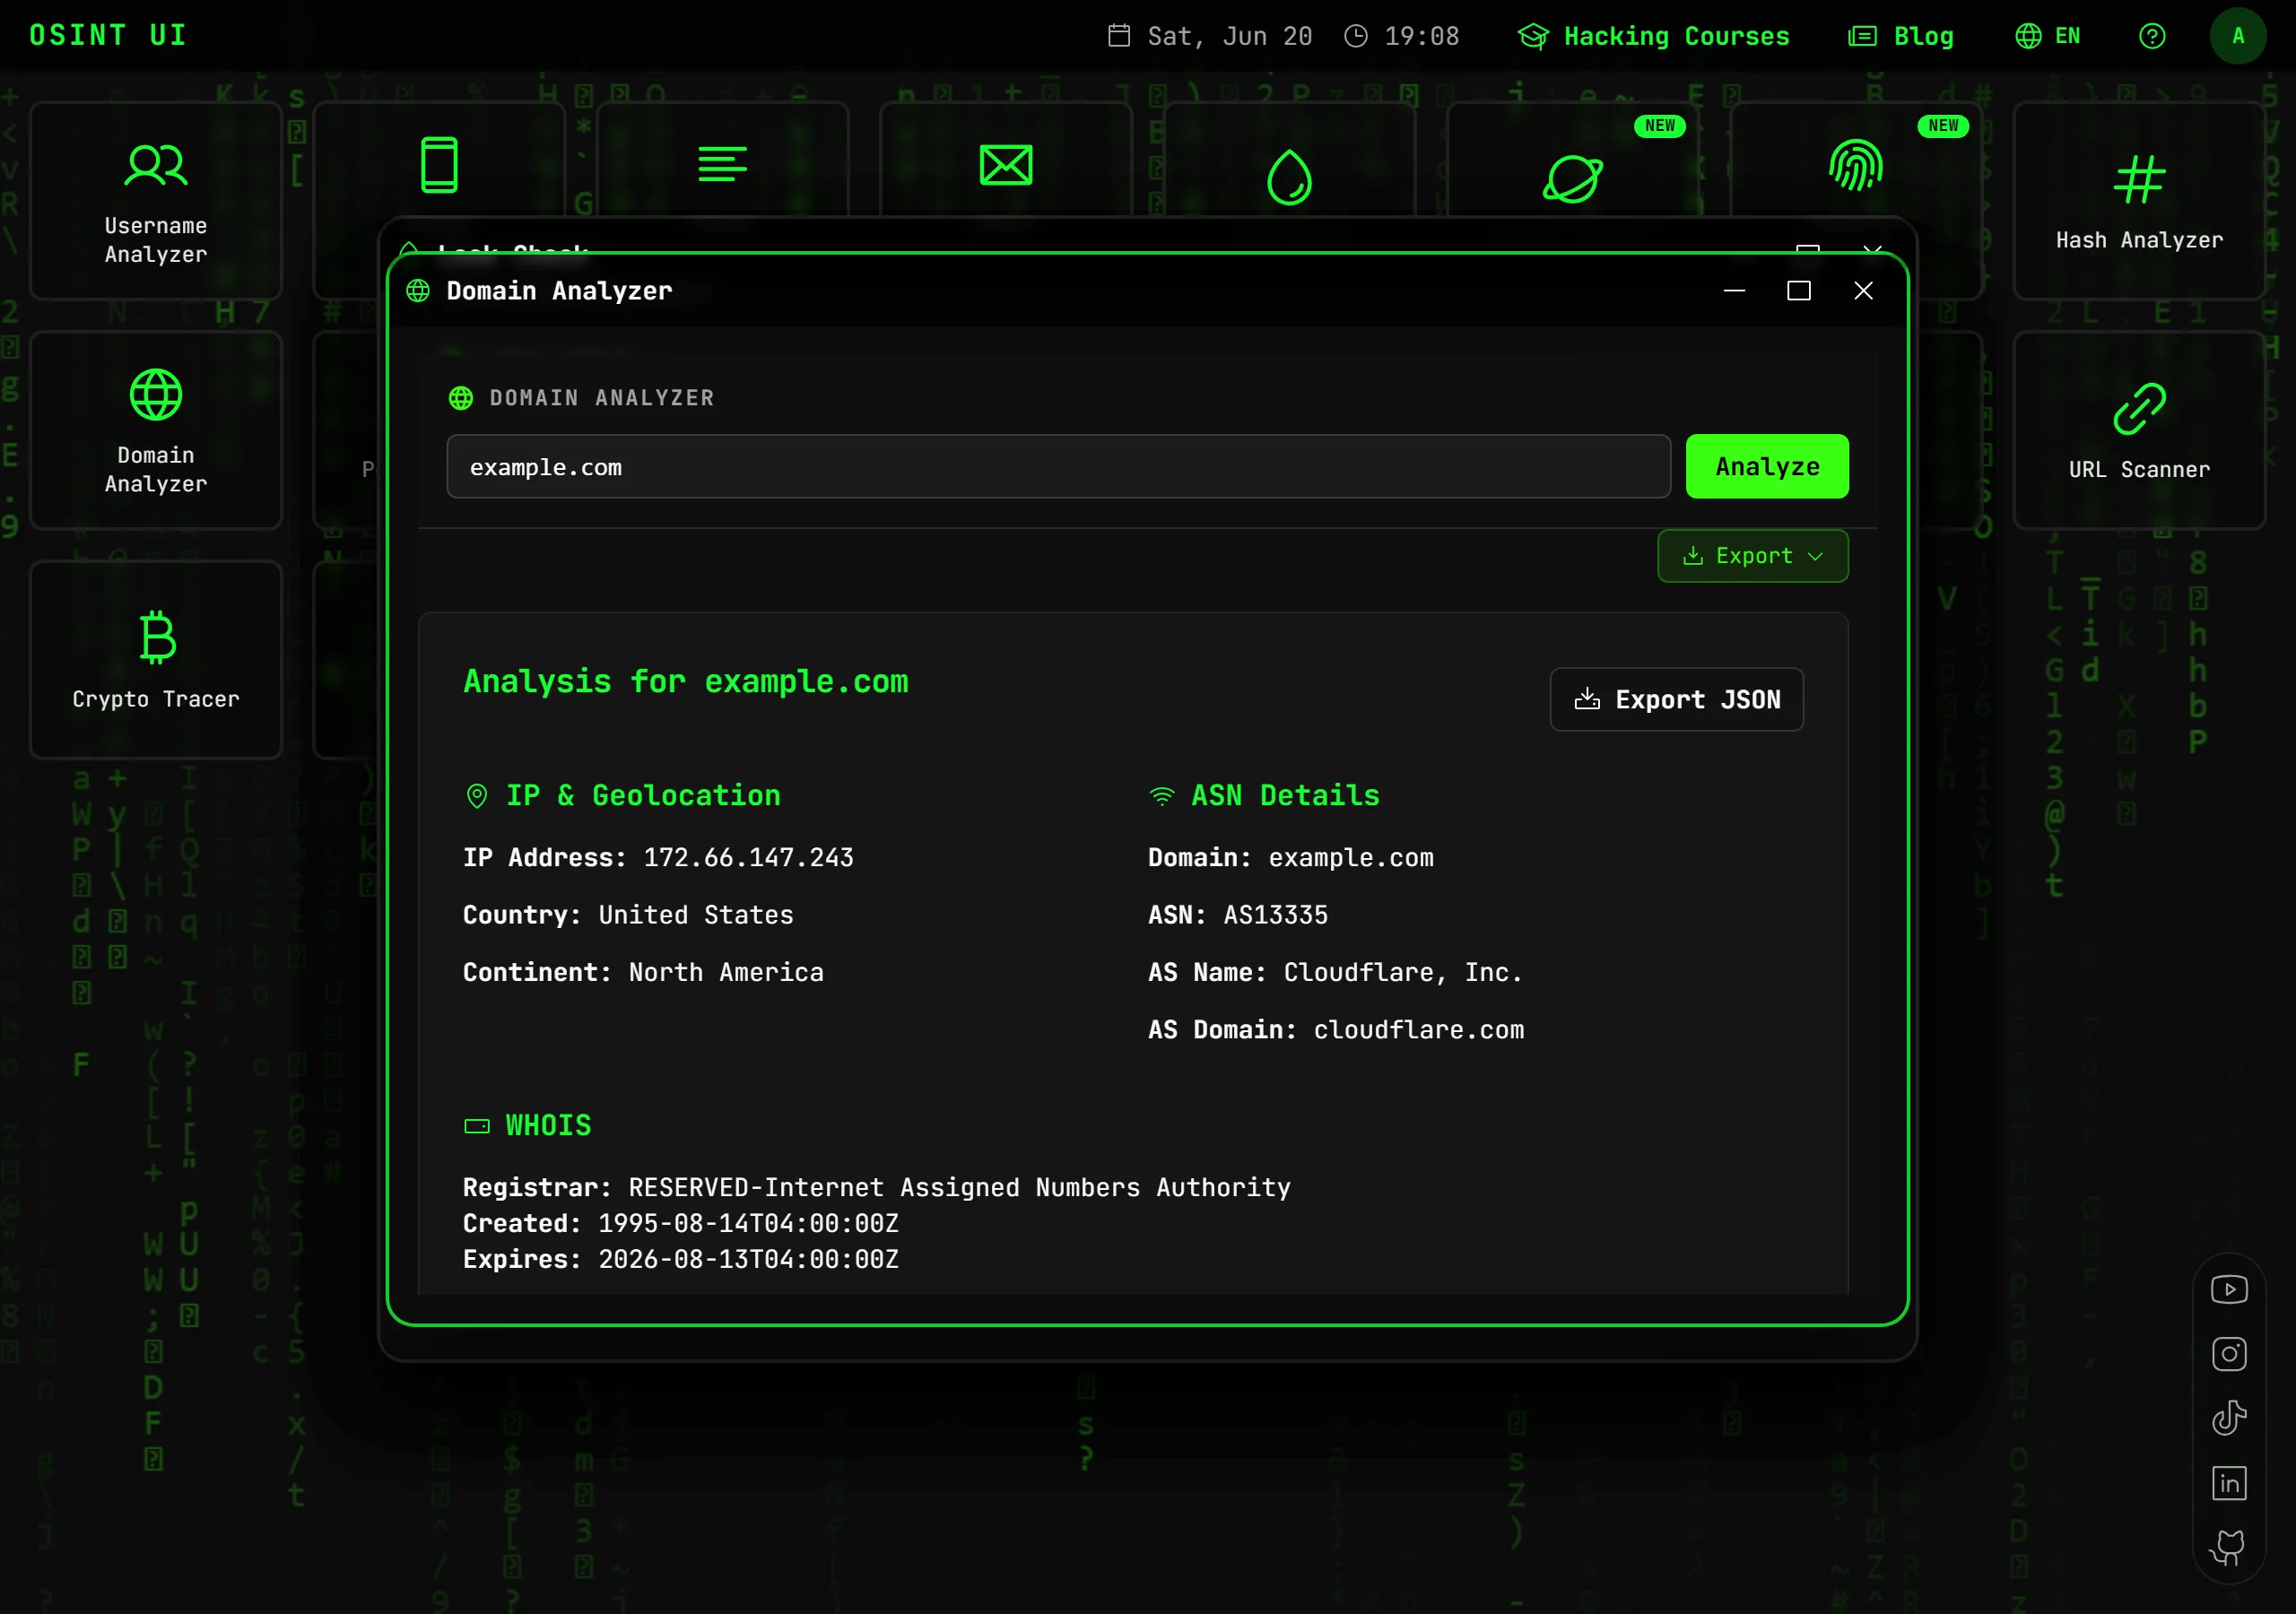Open the Crypto Tracer tool

156,659
